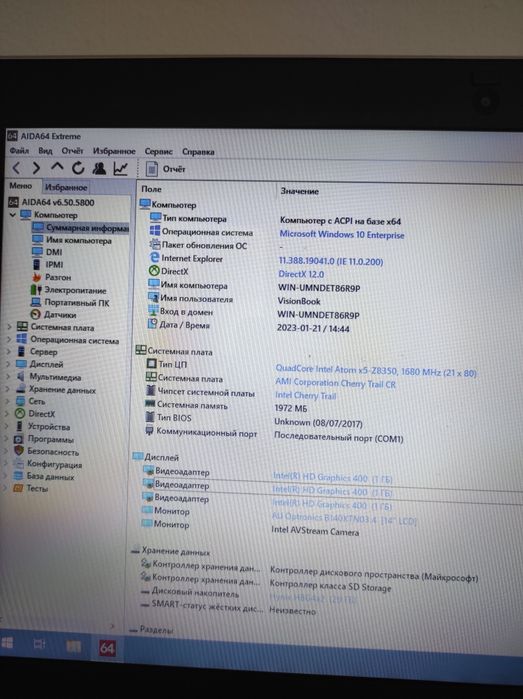Image resolution: width=523 pixels, height=699 pixels.
Task: Go forward with the right arrow toolbar icon
Action: pyautogui.click(x=37, y=168)
